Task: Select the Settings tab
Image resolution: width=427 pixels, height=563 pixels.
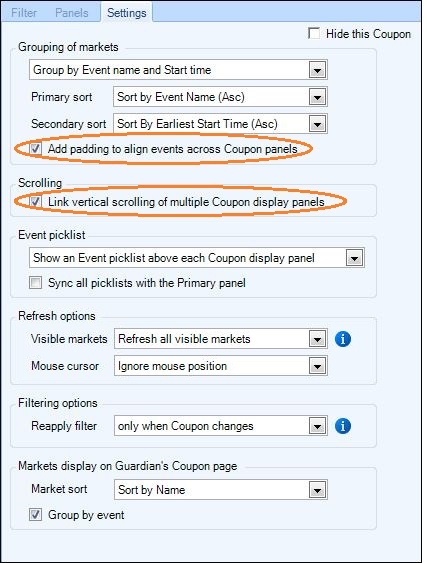Action: (126, 13)
